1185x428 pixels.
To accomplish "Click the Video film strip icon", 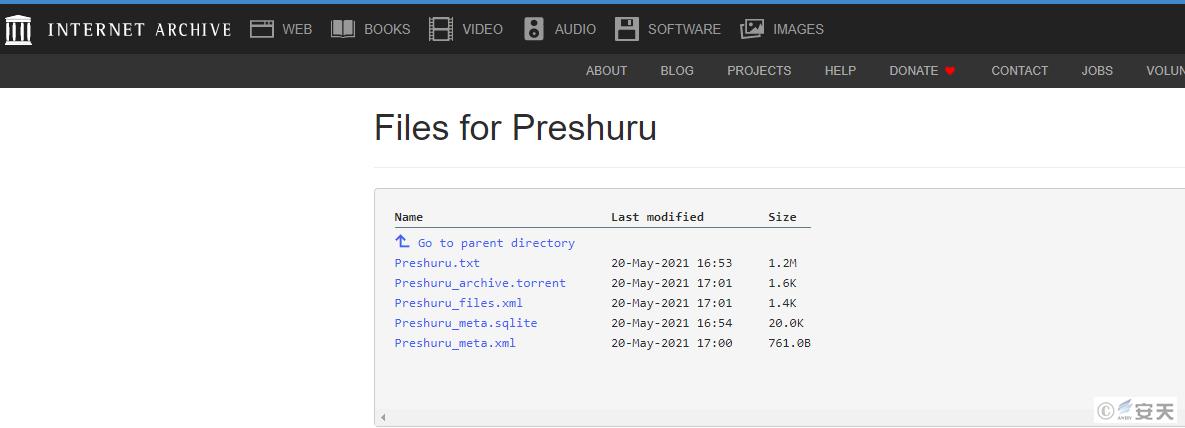I will (x=441, y=29).
